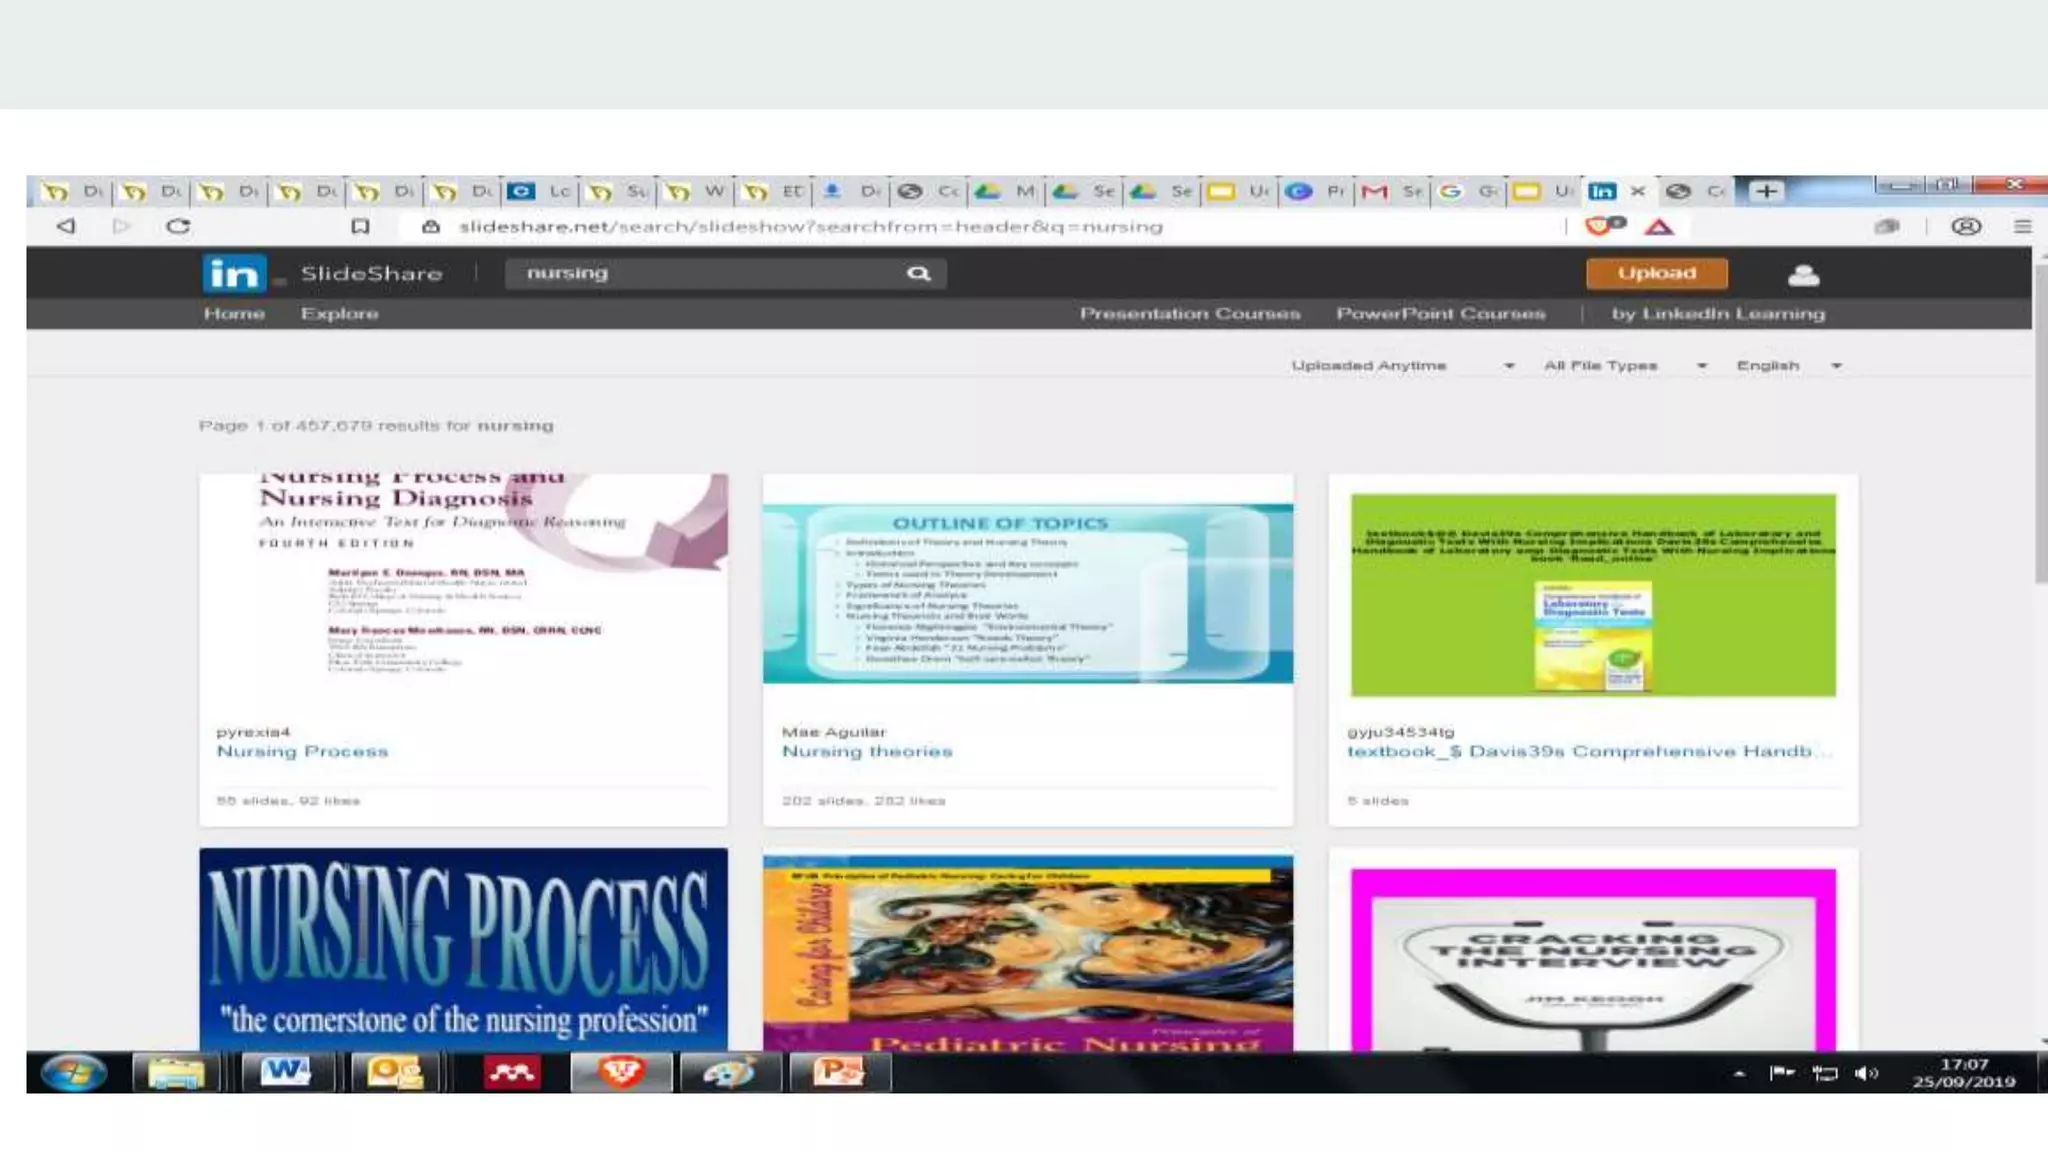This screenshot has height=1152, width=2048.
Task: Click the taskbar volume icon
Action: point(1865,1073)
